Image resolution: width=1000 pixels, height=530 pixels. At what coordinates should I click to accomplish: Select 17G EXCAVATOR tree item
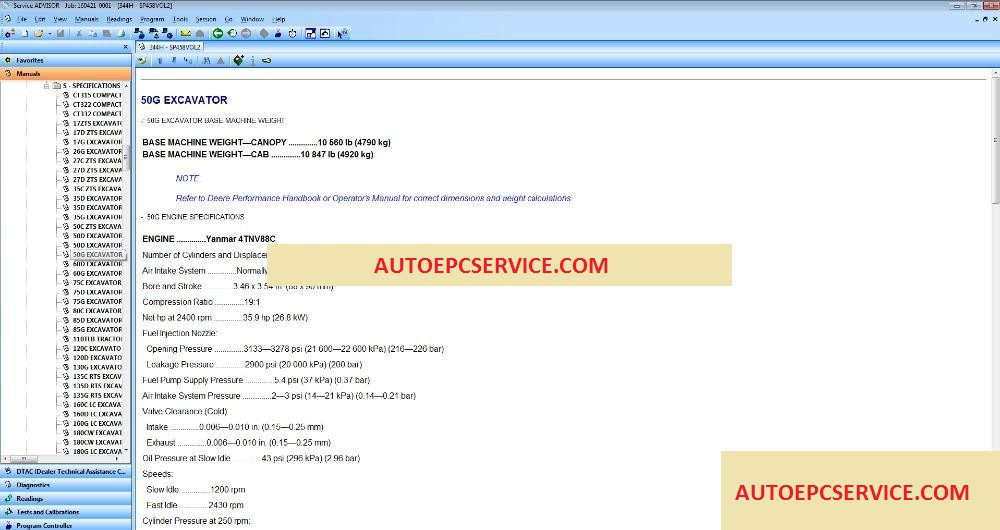pos(97,142)
